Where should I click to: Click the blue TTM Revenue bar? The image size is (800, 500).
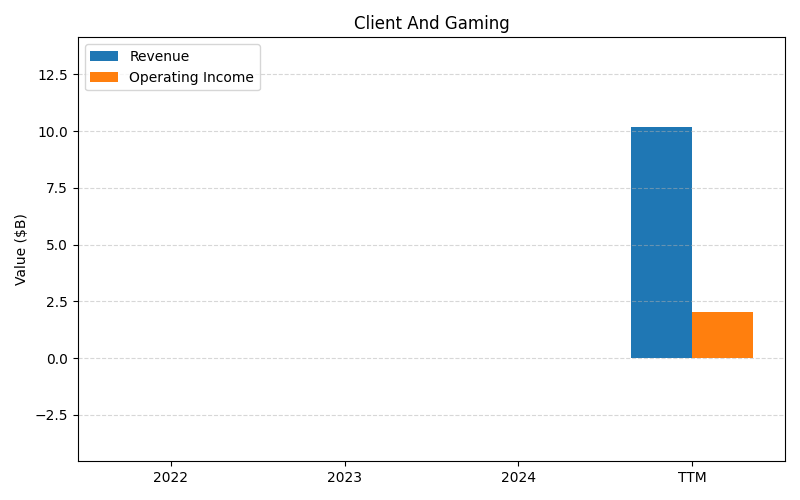pos(661,243)
